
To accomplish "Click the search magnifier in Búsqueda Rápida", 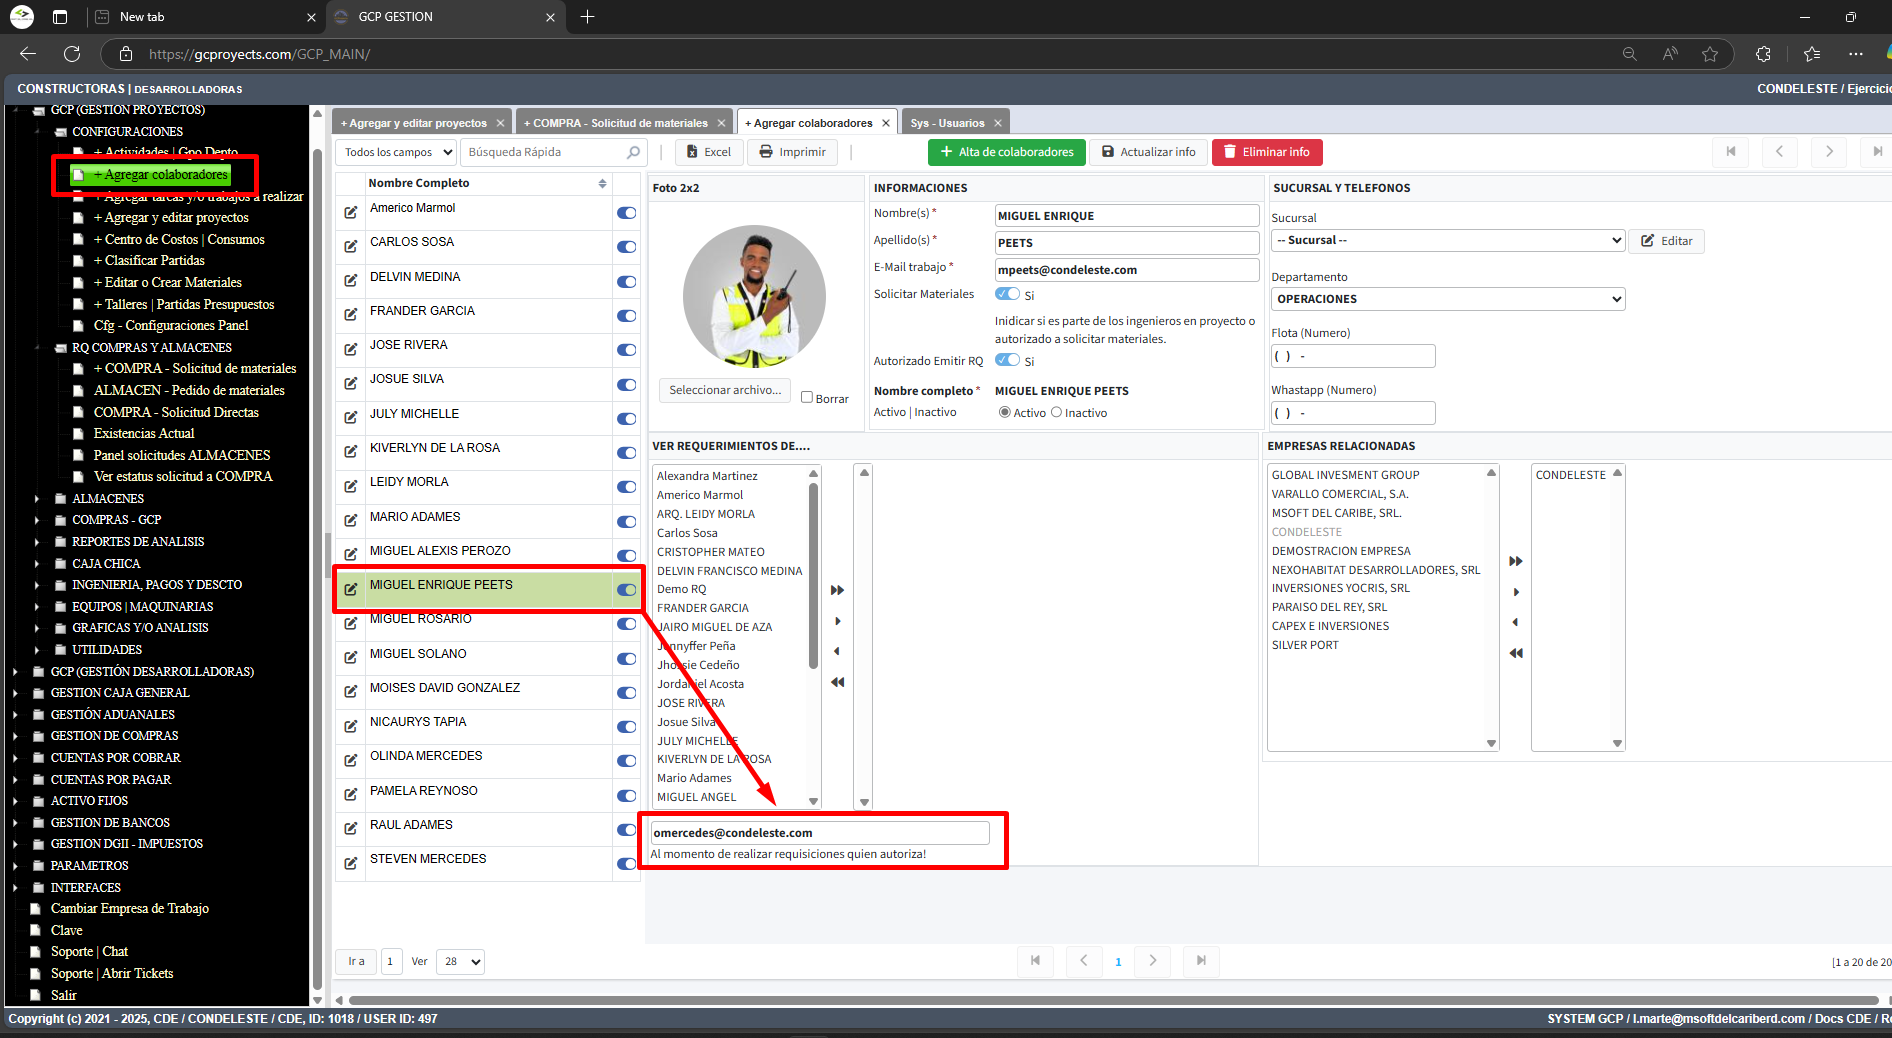I will [x=633, y=152].
